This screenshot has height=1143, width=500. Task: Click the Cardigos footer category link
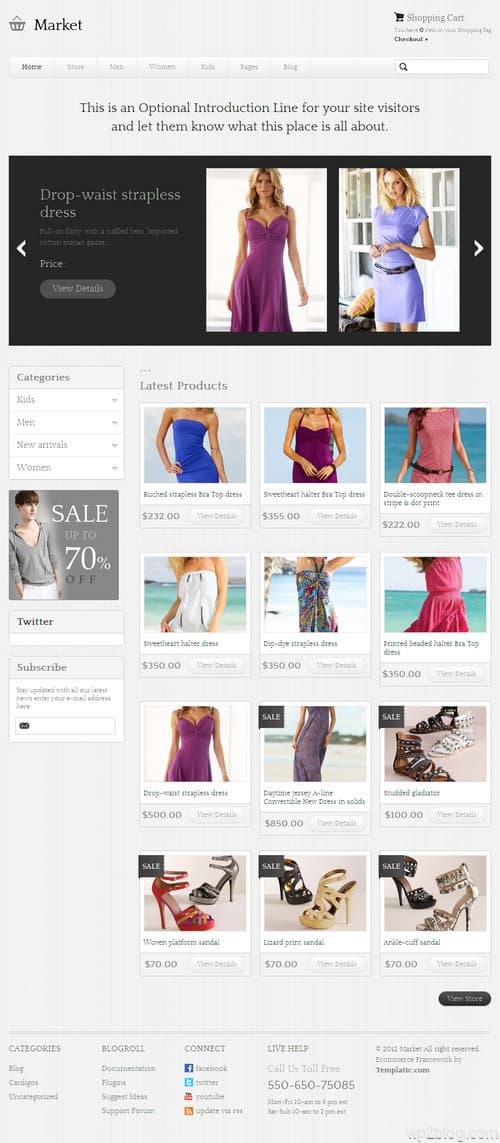23,1082
